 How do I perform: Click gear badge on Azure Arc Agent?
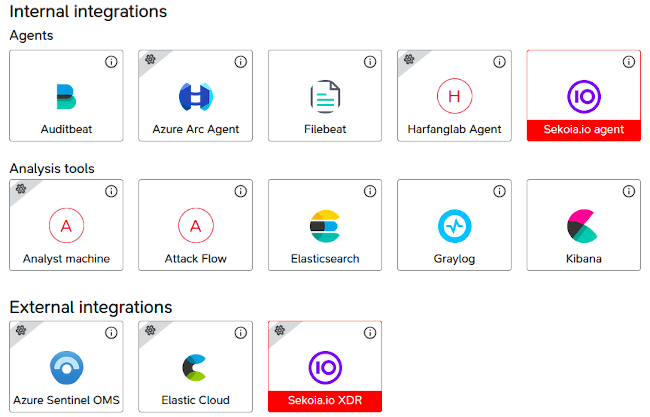149,59
